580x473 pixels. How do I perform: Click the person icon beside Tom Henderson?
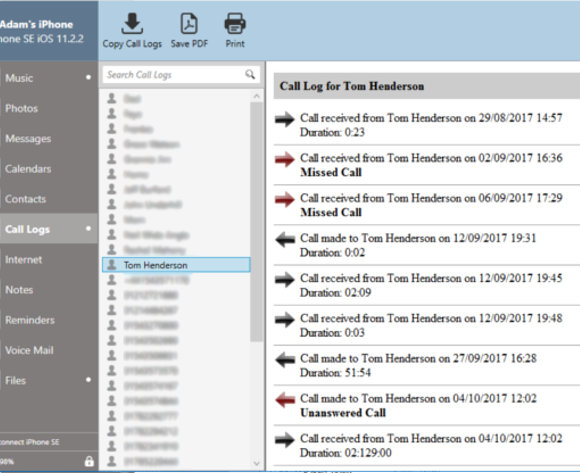pyautogui.click(x=111, y=264)
